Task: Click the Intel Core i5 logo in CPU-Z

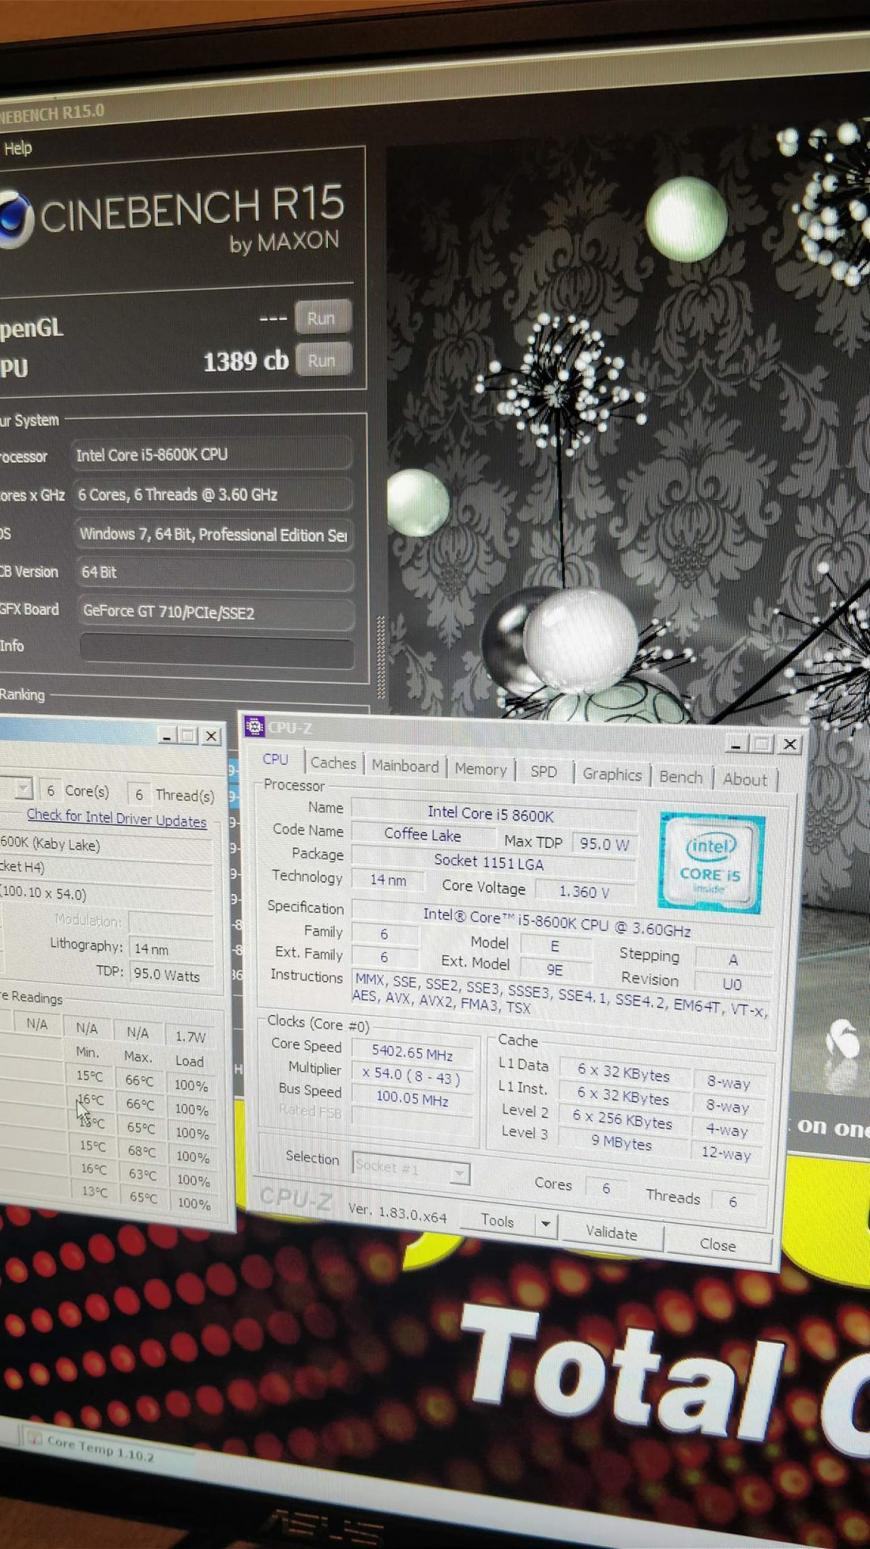Action: (711, 863)
